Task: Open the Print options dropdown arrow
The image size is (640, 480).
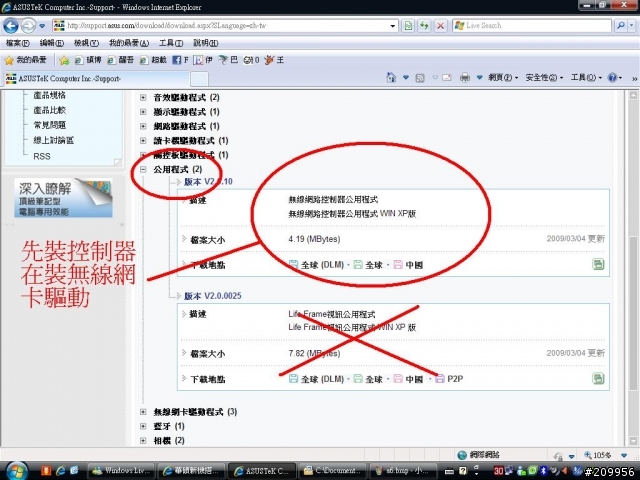Action: point(480,77)
